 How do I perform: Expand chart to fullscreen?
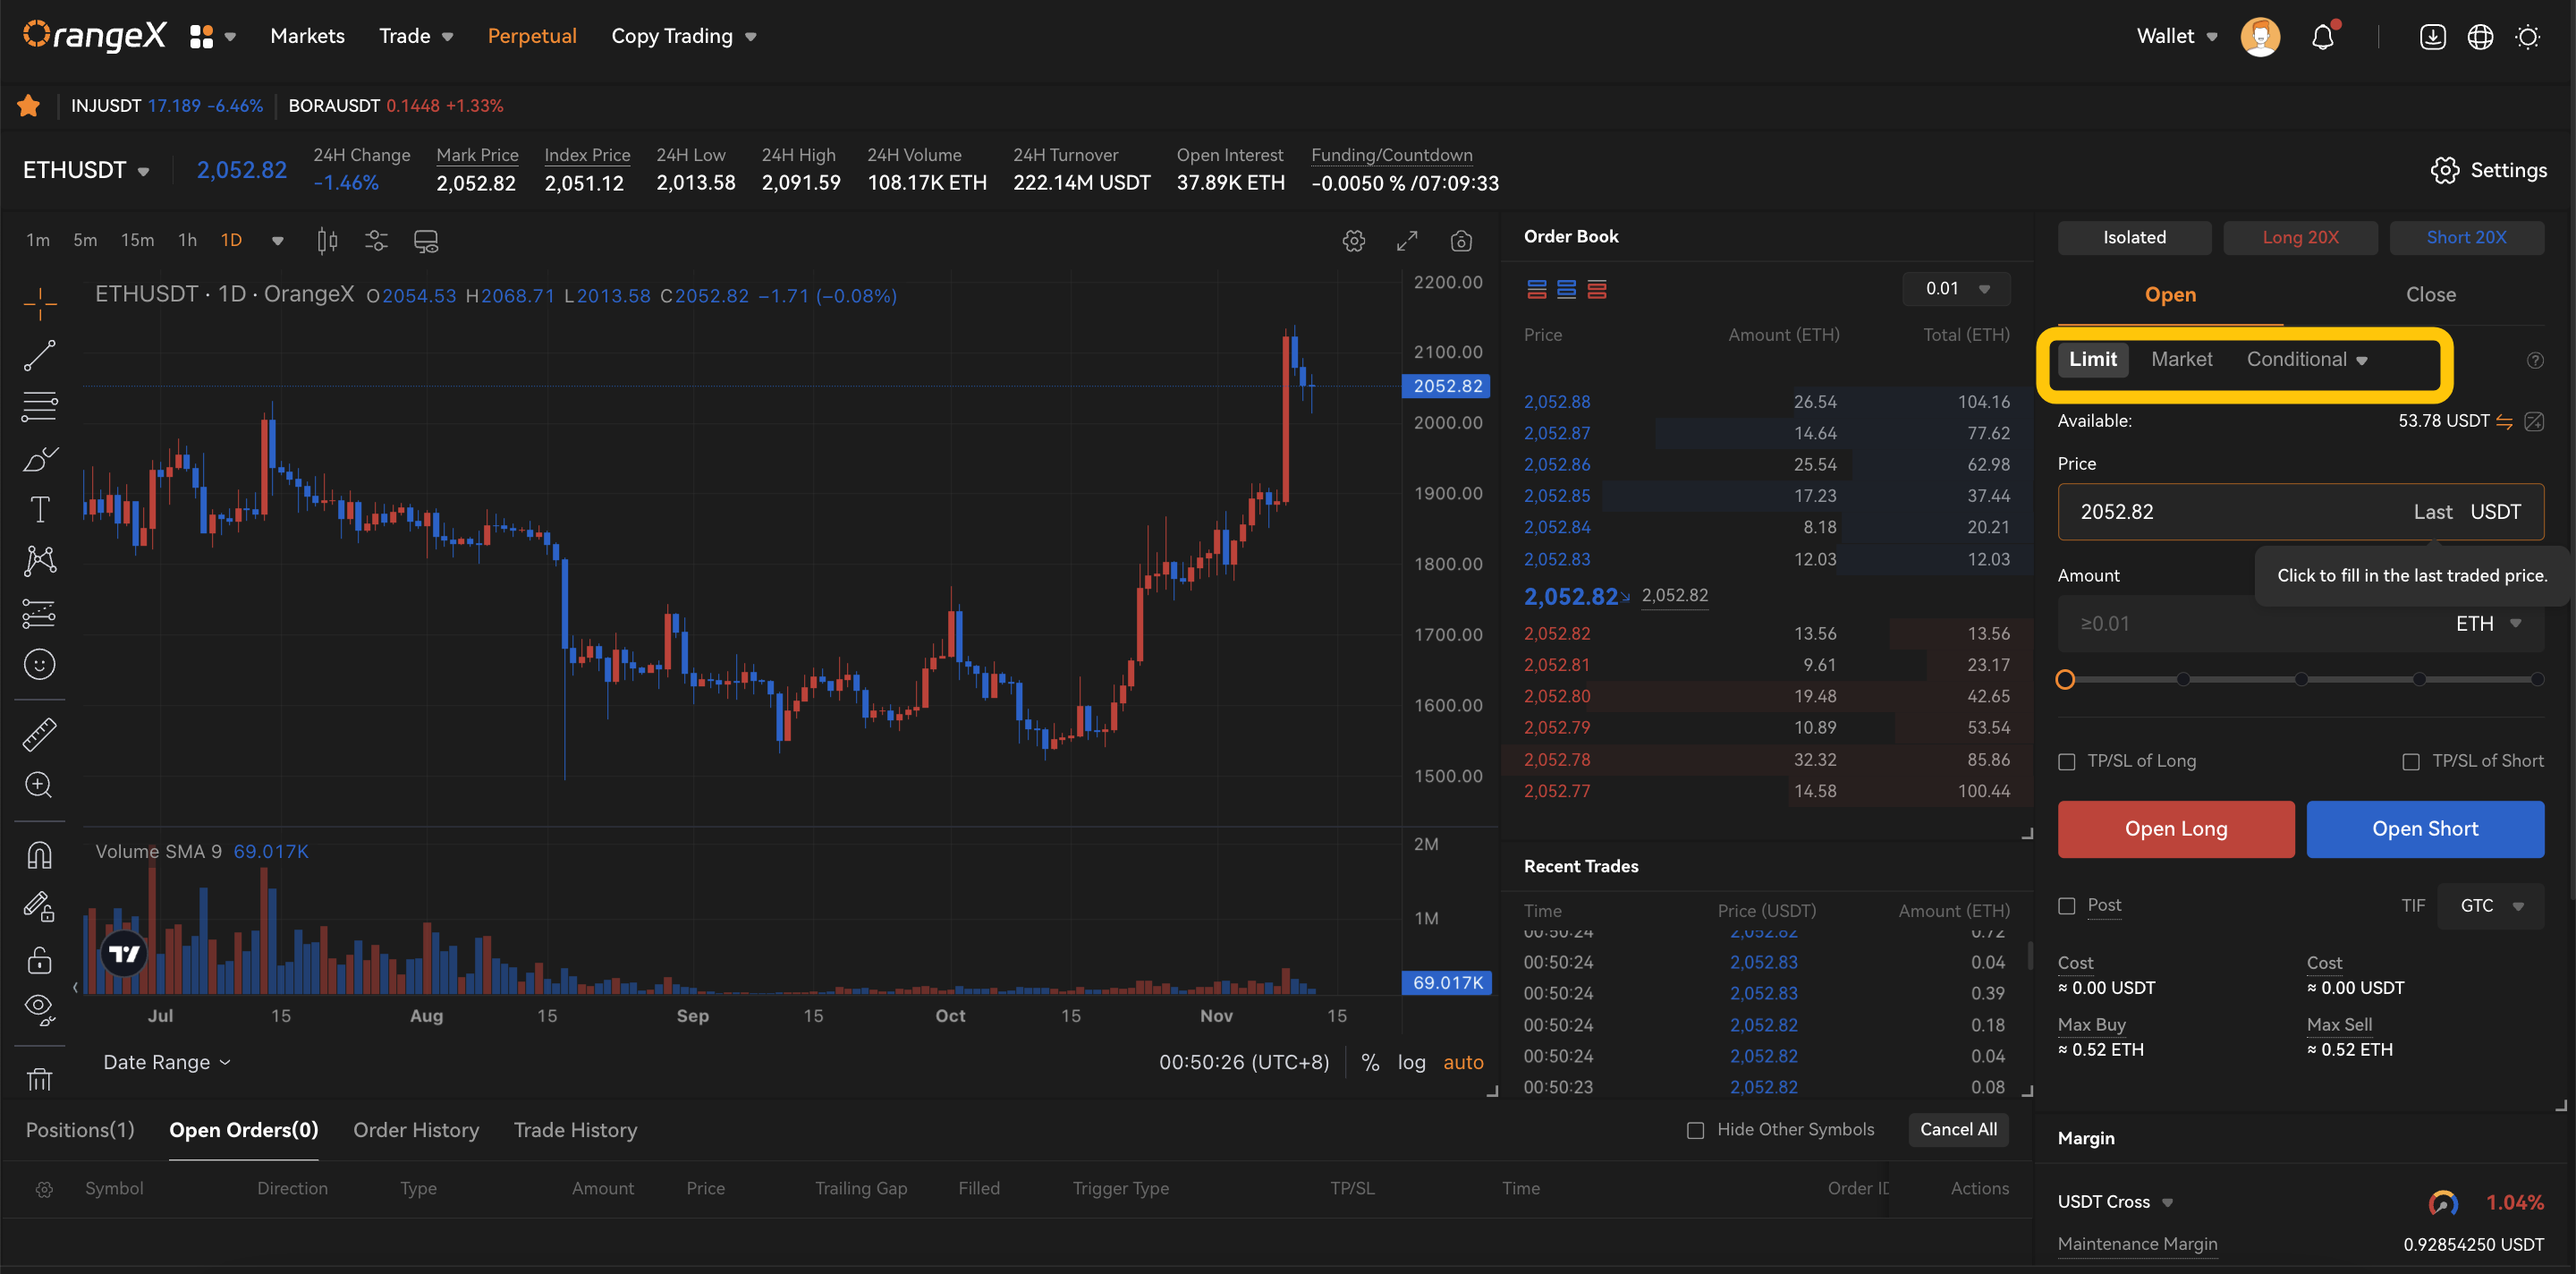pyautogui.click(x=1408, y=241)
